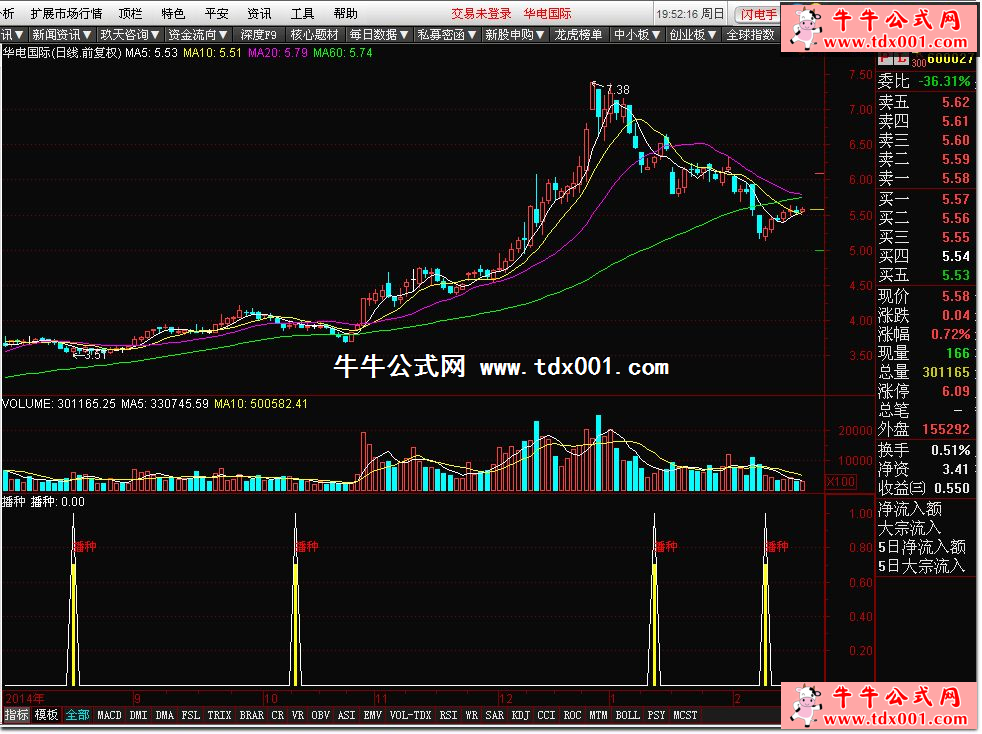Open the 每日数据 dropdown list
Viewport: 982px width, 734px height.
(379, 34)
